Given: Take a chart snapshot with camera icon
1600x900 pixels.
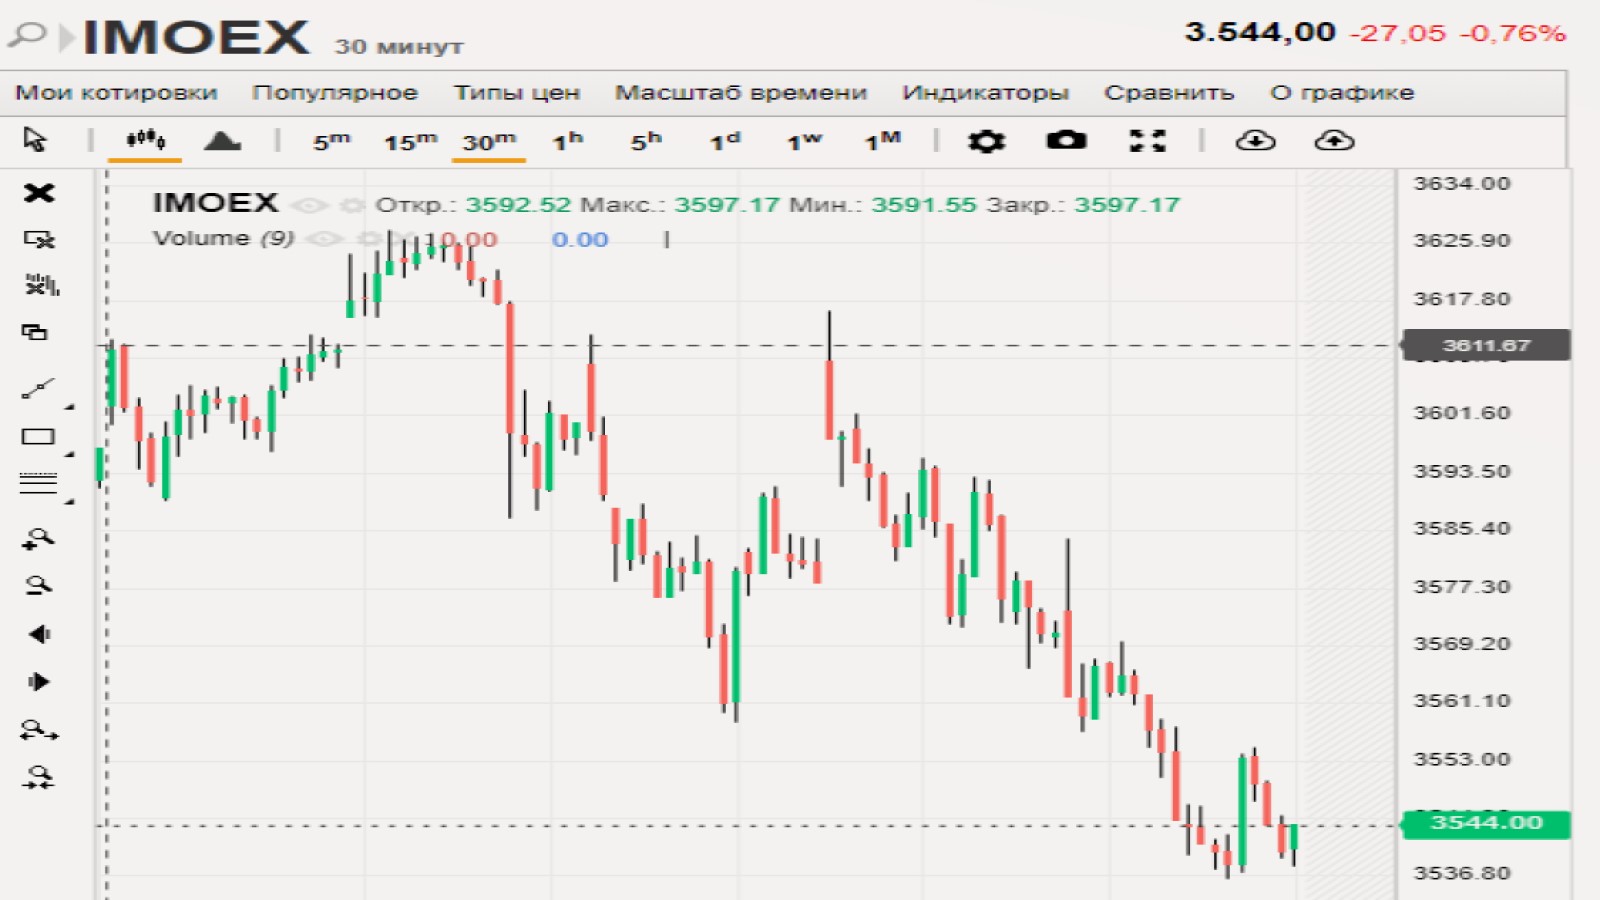Looking at the screenshot, I should (1066, 140).
